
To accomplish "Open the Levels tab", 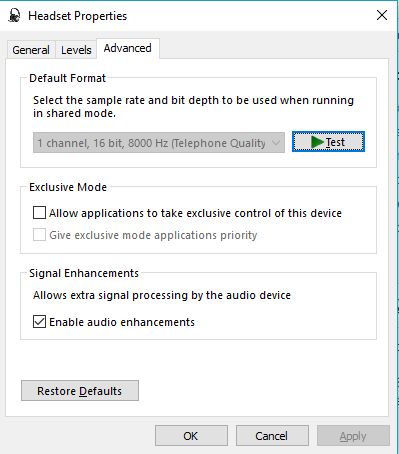I will (x=76, y=50).
